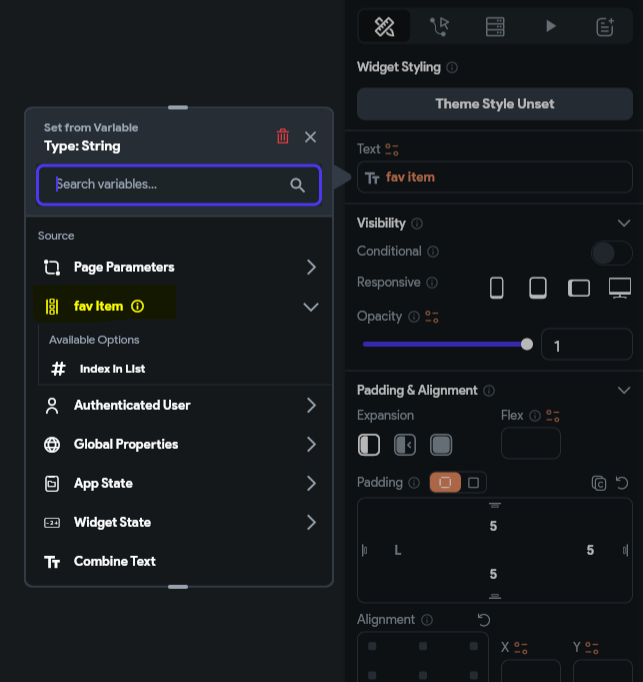Click the Opacity slider handle
This screenshot has height=682, width=643.
[x=527, y=344]
